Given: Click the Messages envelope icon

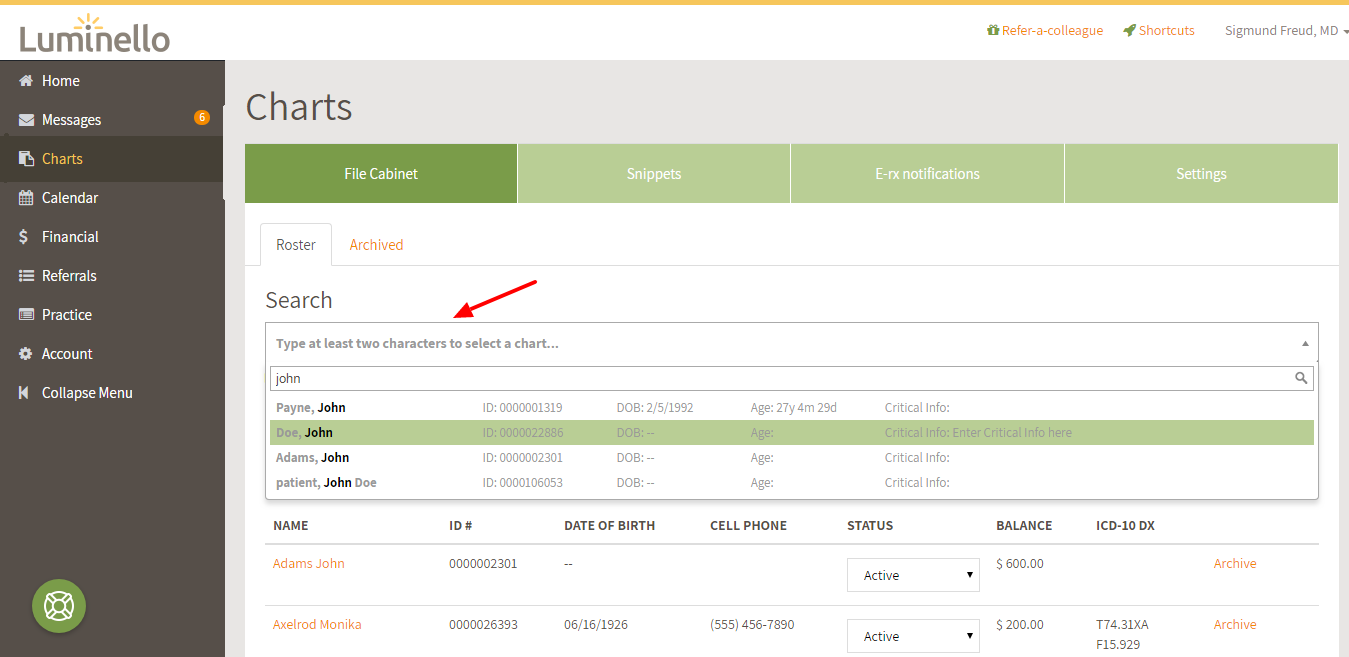Looking at the screenshot, I should [26, 120].
